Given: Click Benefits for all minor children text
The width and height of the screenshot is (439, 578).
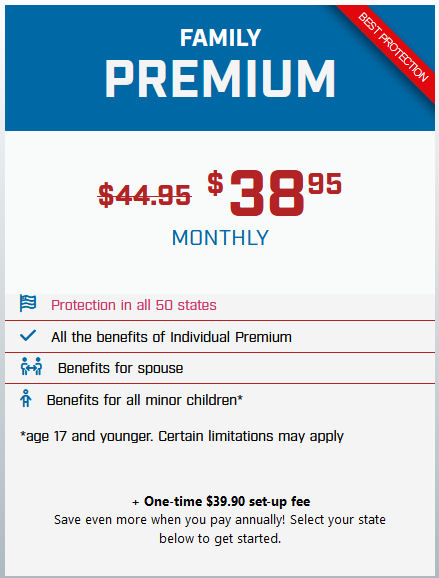Looking at the screenshot, I should click(144, 400).
